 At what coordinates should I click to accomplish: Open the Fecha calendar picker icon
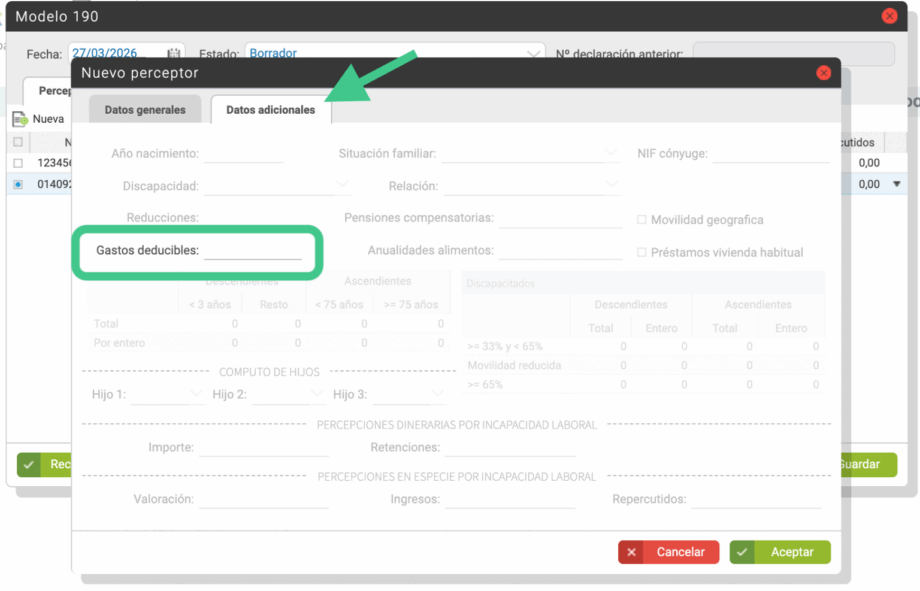tap(174, 53)
